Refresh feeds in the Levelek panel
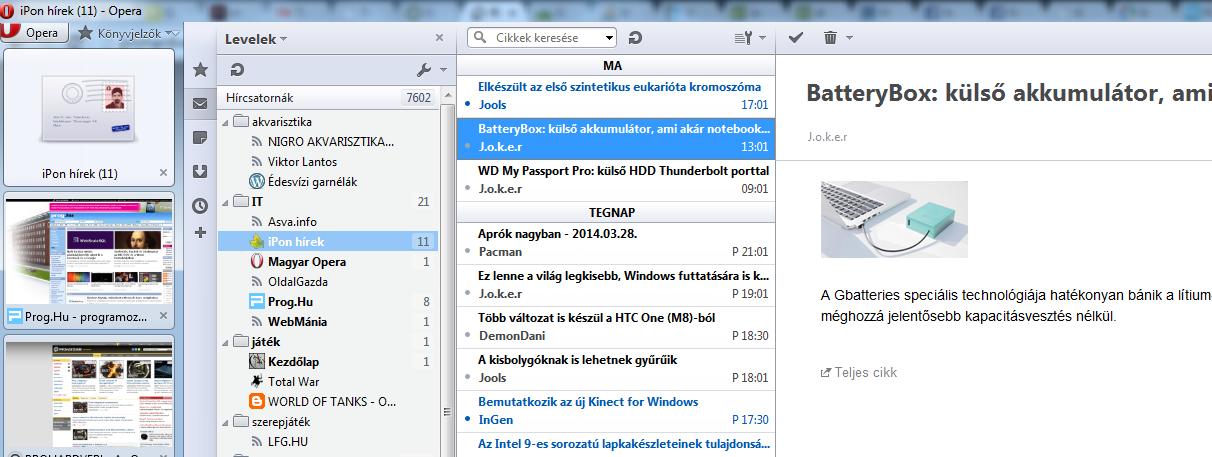Screen dimensions: 1212x457 237,70
